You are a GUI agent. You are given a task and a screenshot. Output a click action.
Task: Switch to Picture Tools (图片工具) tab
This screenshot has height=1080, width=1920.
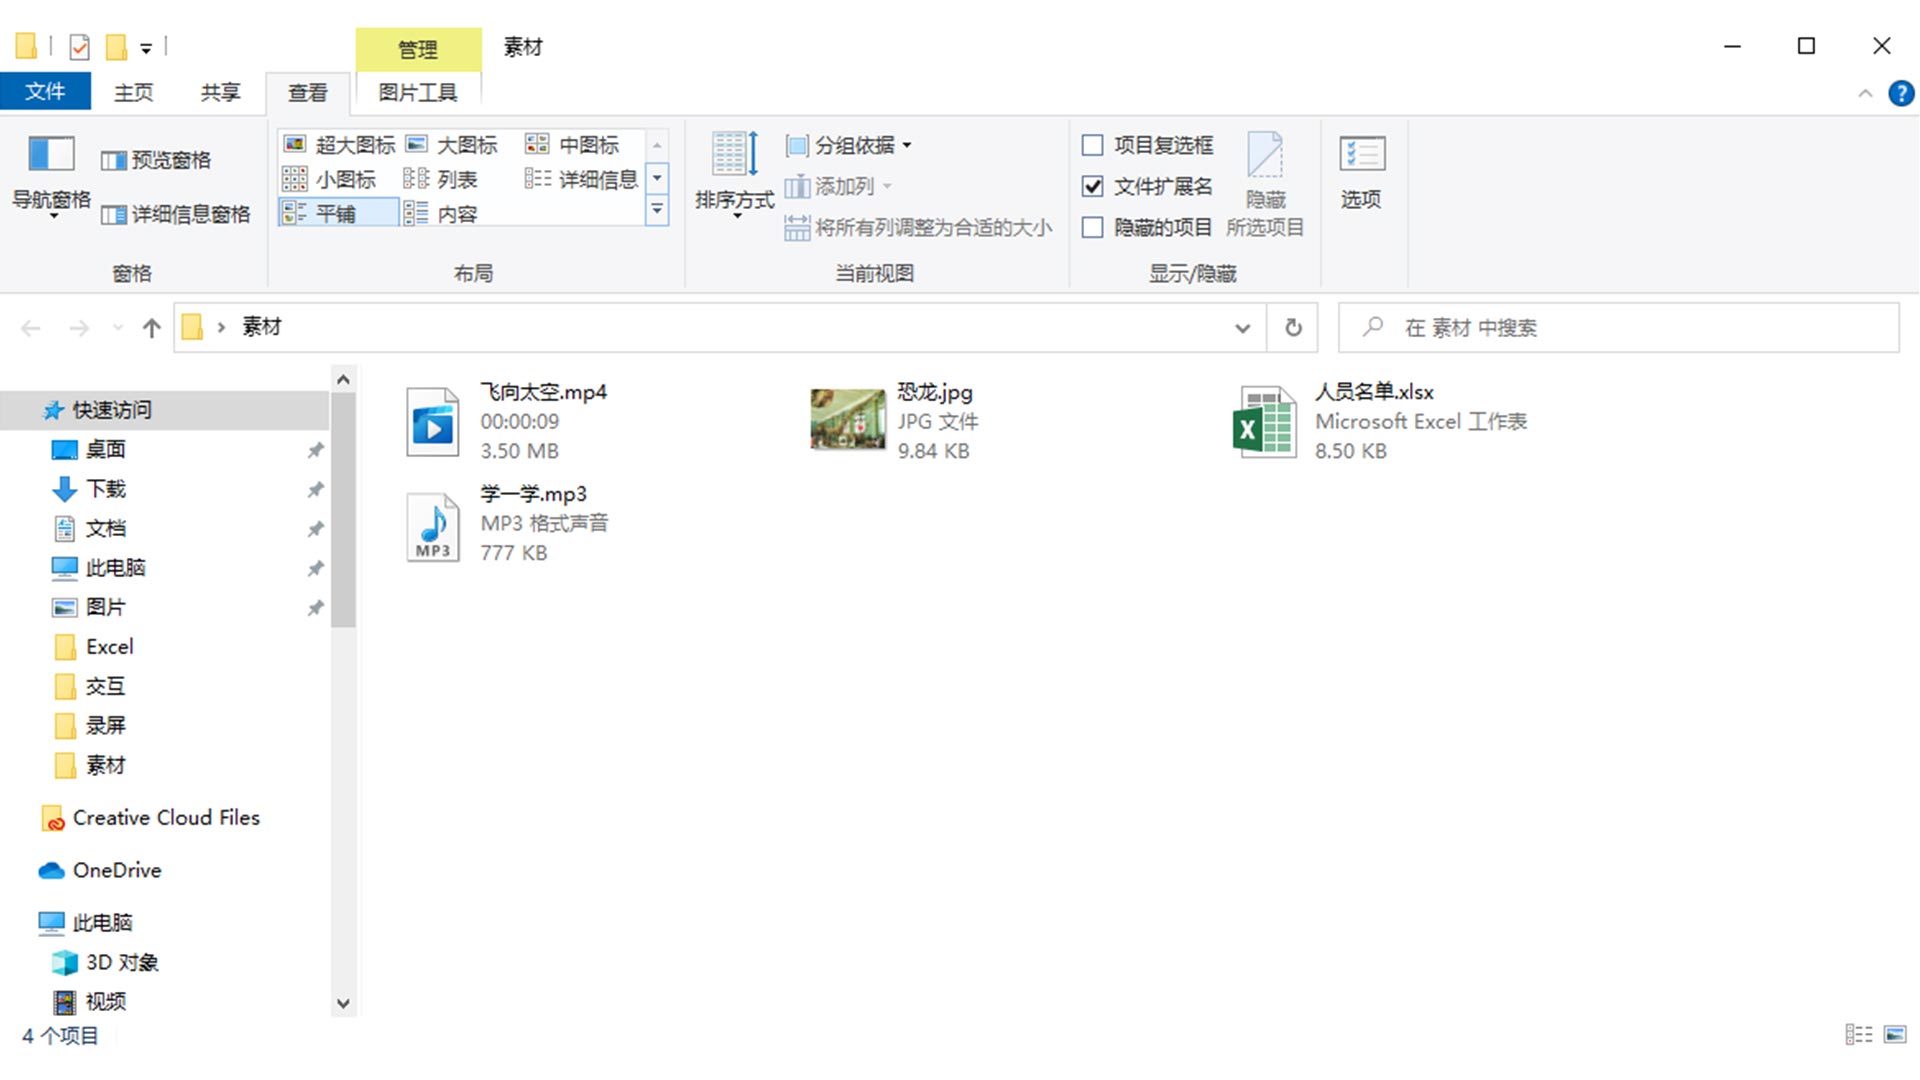point(418,92)
